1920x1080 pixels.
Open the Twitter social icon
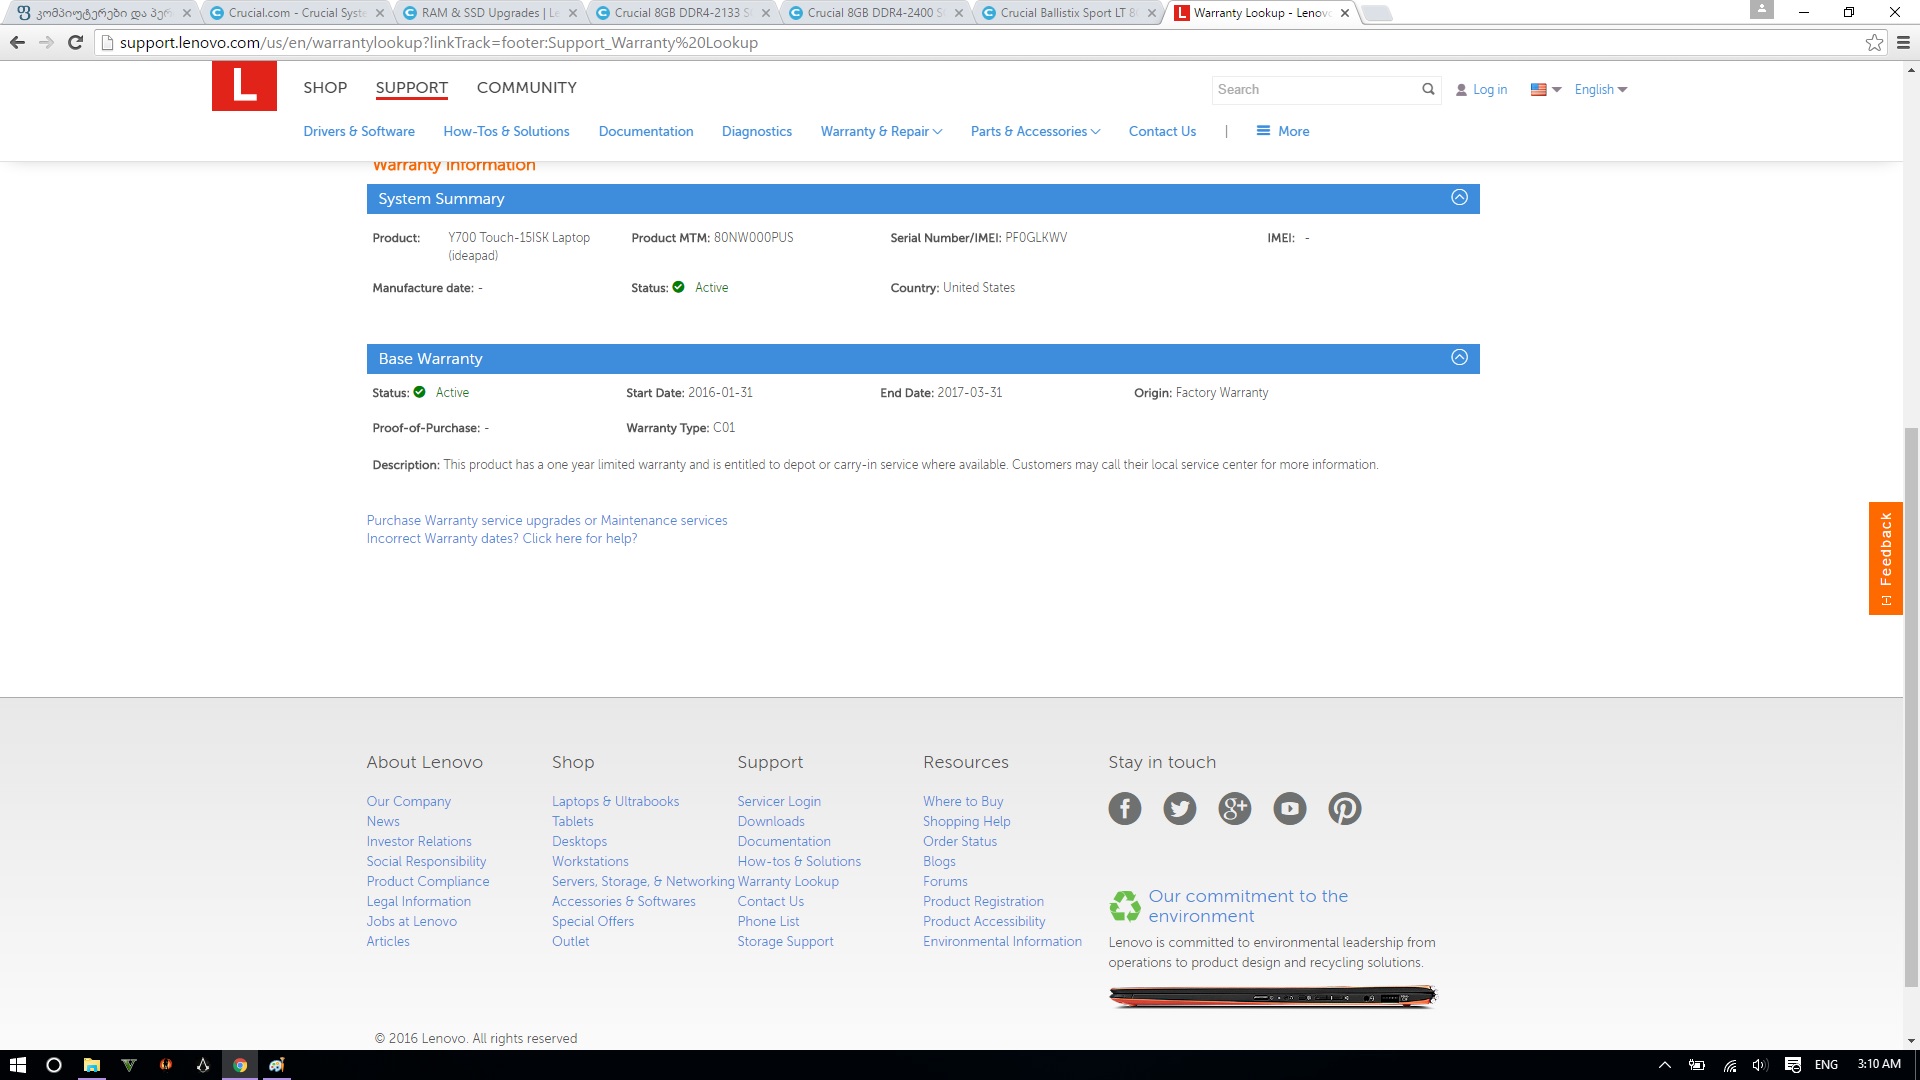click(1179, 808)
